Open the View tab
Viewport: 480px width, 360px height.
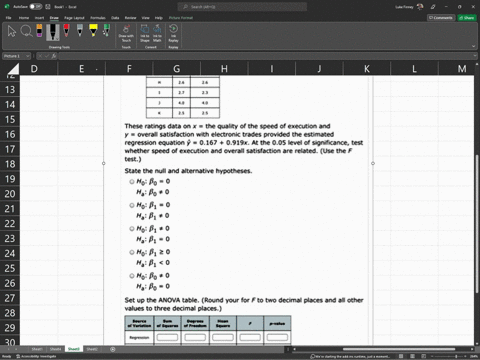coord(146,18)
